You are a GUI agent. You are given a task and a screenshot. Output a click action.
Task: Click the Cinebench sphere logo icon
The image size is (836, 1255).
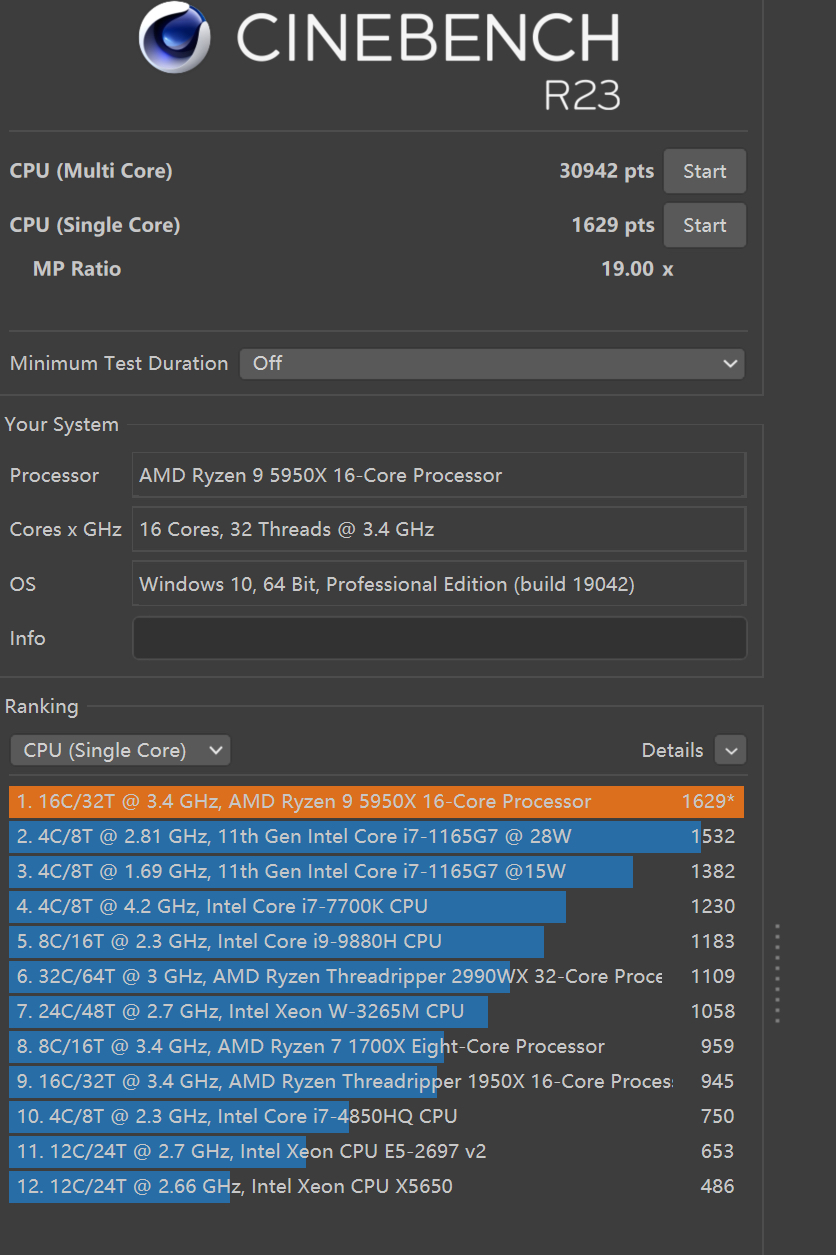coord(175,38)
